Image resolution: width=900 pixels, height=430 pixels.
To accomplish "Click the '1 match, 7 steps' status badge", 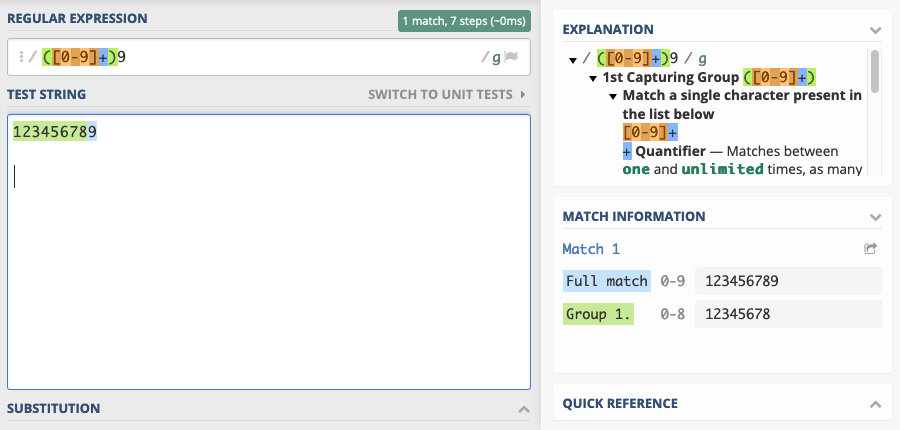I will 464,21.
